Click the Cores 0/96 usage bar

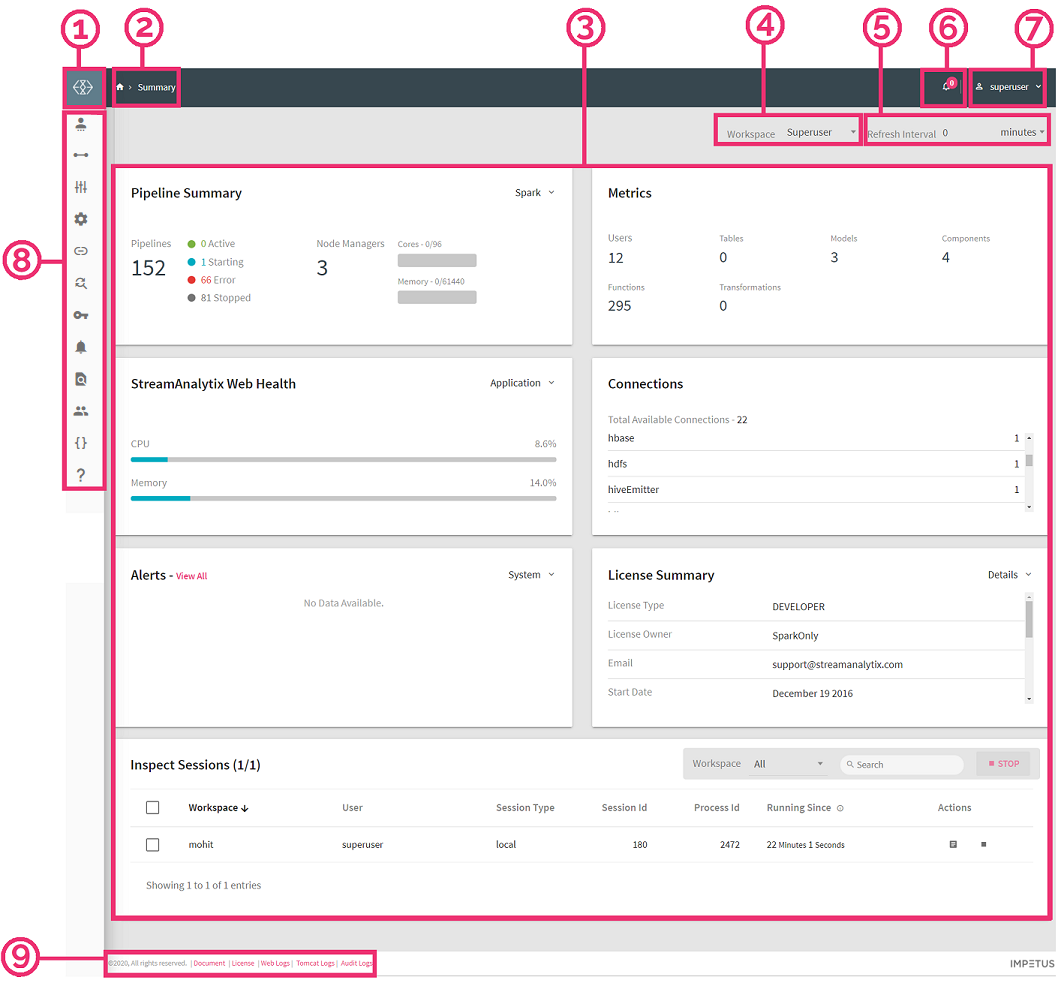(x=437, y=261)
